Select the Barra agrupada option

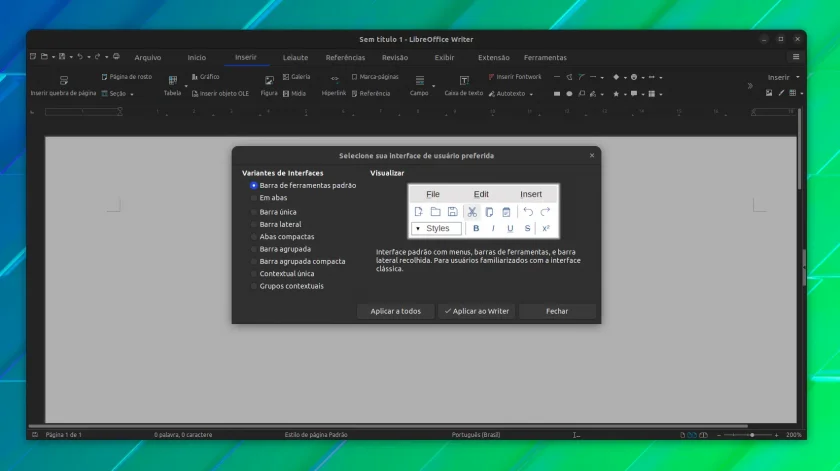point(281,249)
